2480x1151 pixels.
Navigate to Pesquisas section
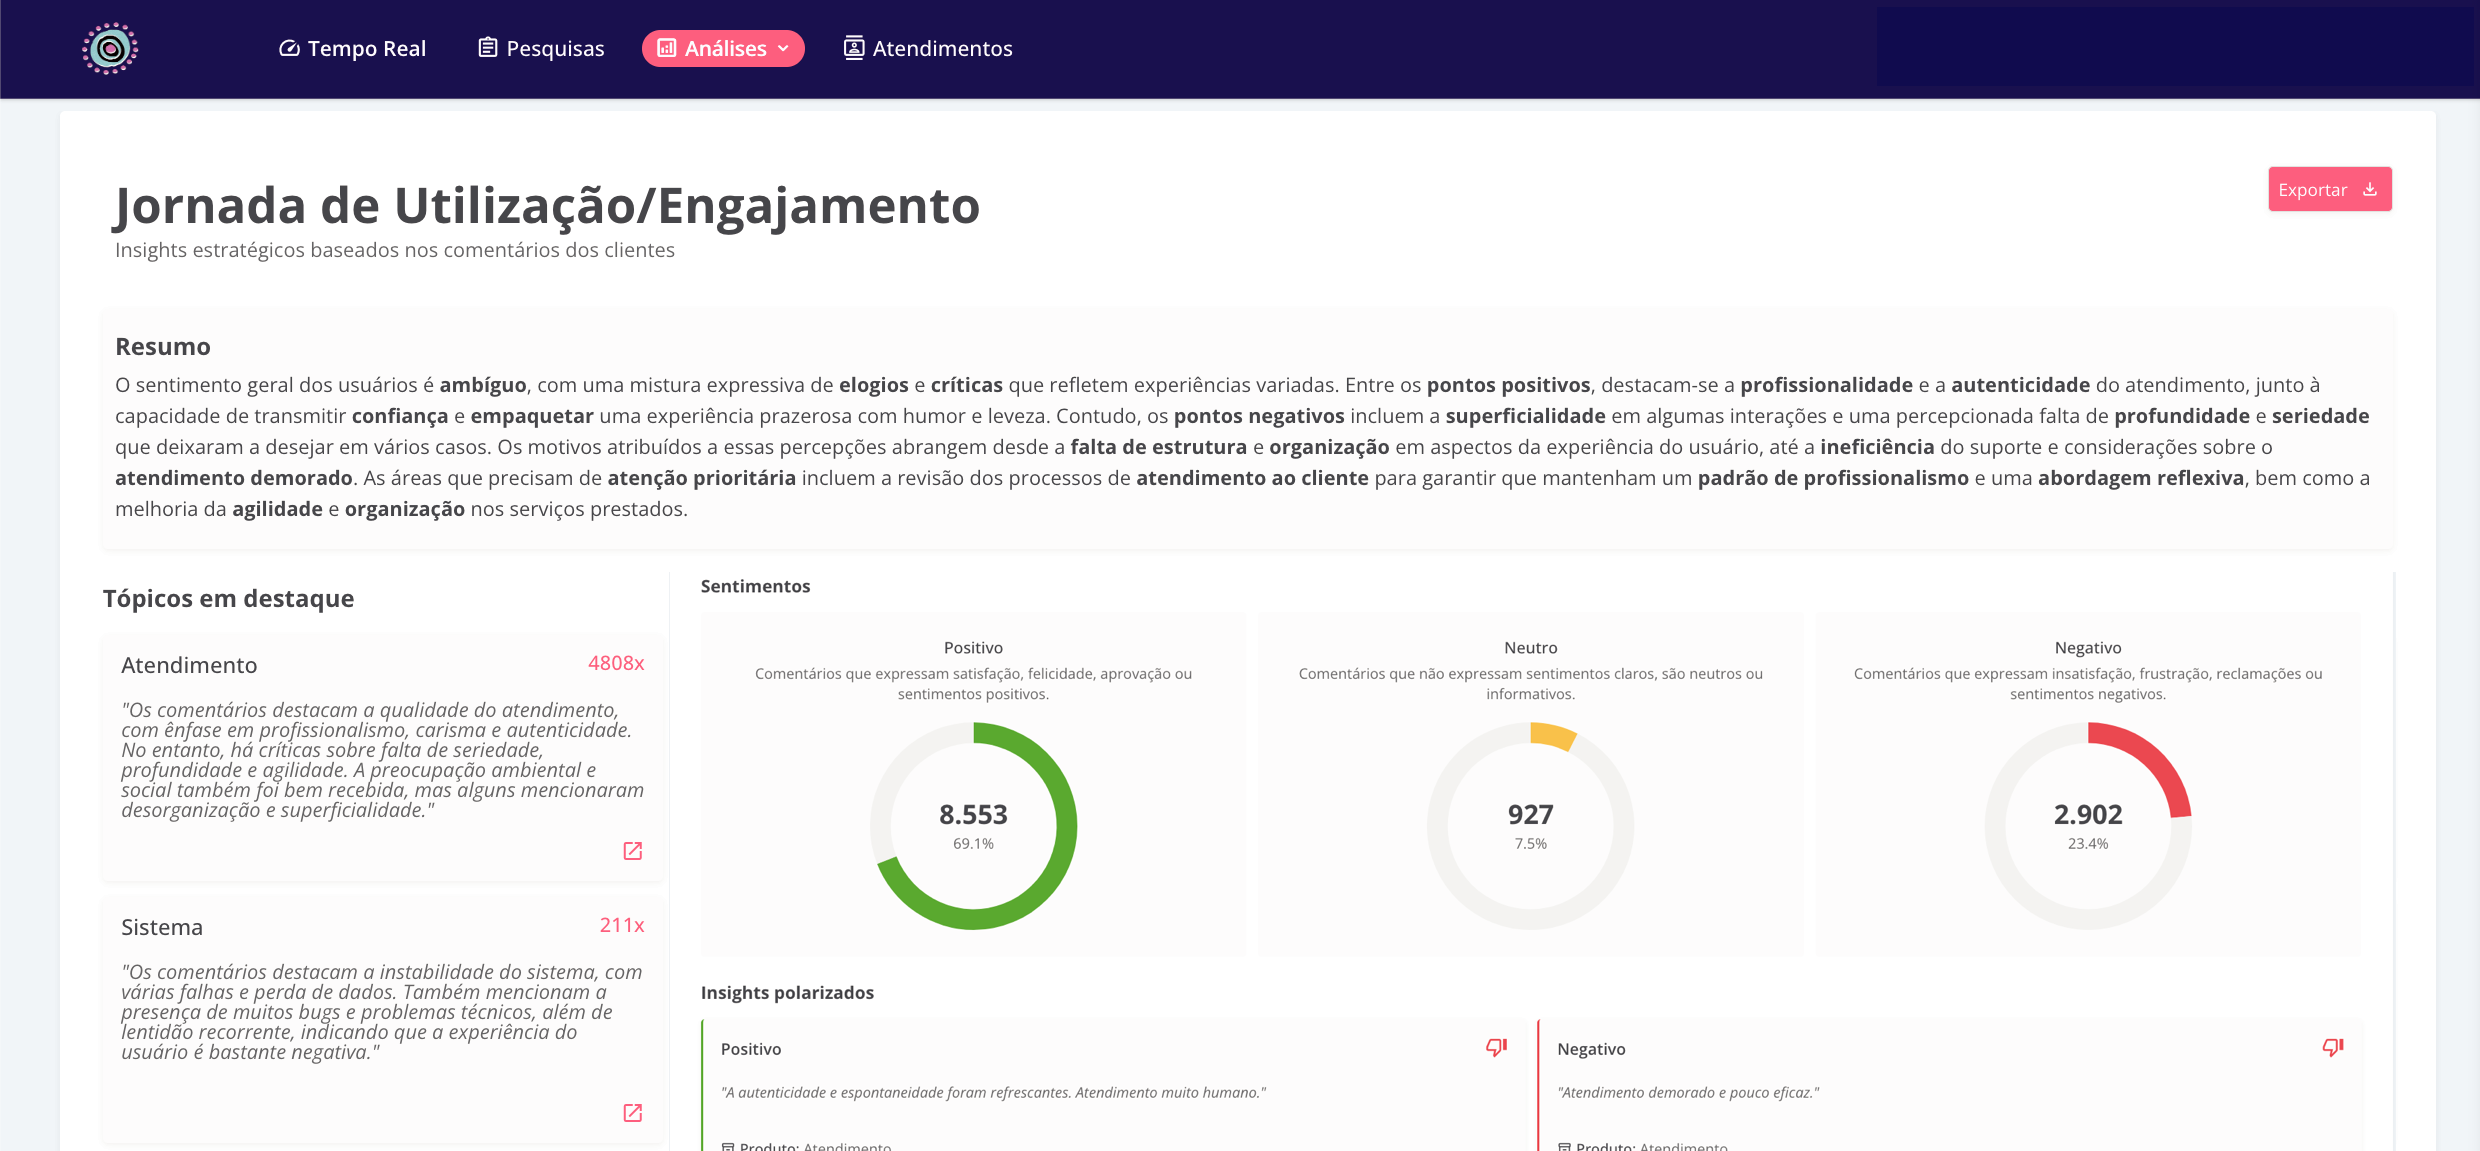coord(555,48)
